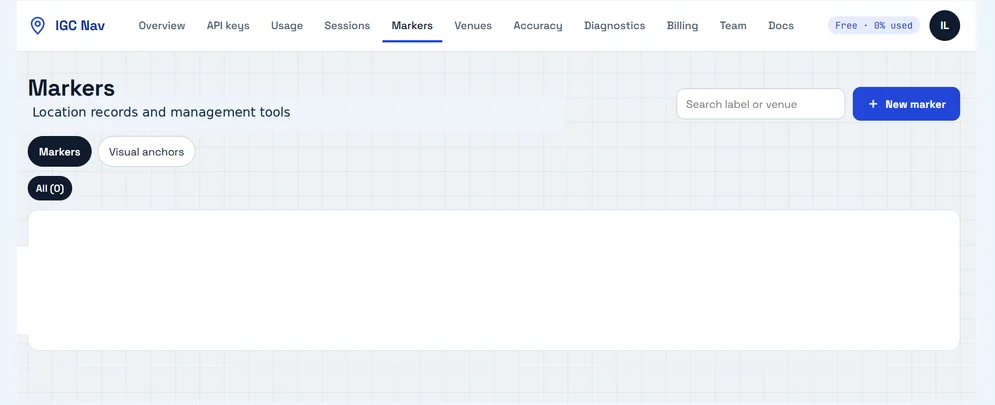995x405 pixels.
Task: Open the Venues tab
Action: [x=473, y=25]
